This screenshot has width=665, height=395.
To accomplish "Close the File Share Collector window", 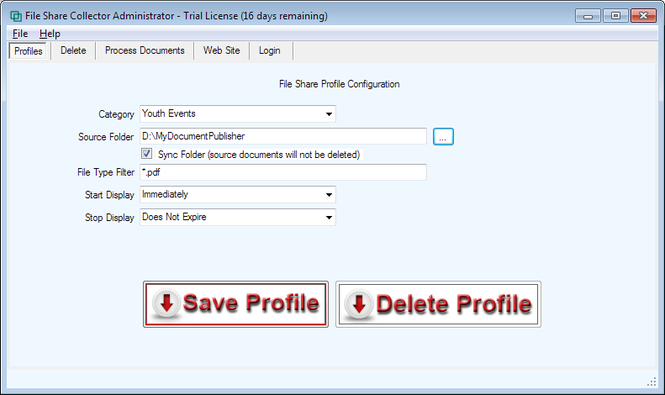I will 643,16.
